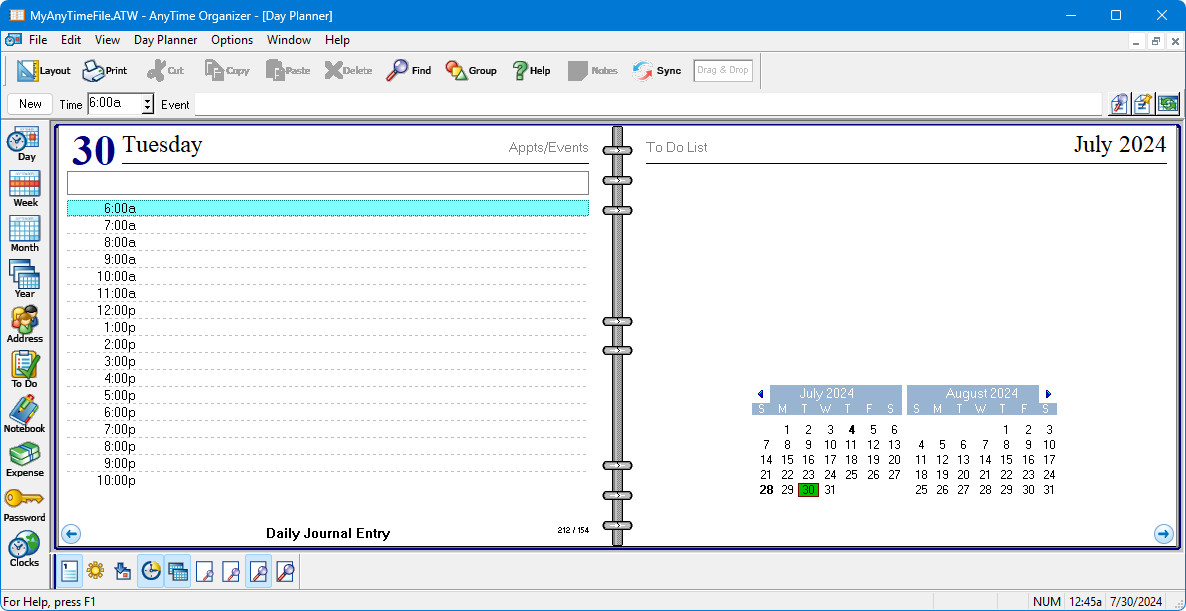Open the Edit menu
Viewport: 1186px width, 611px height.
point(71,40)
